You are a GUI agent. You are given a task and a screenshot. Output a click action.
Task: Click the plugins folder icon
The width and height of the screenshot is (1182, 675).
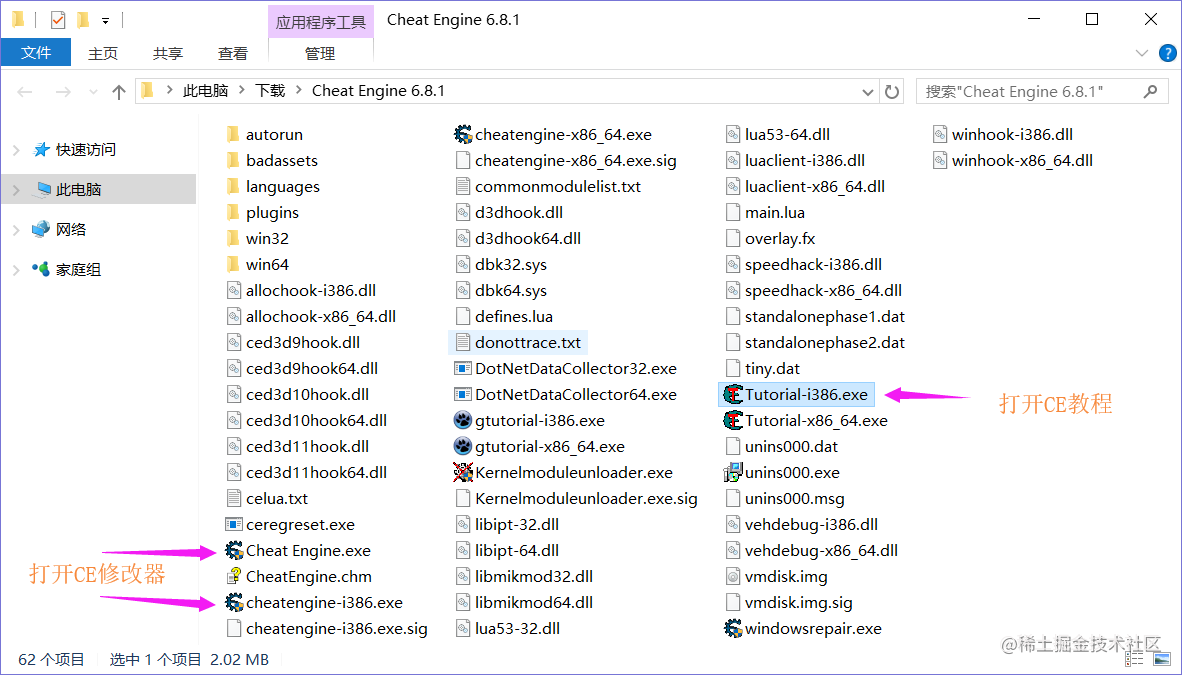point(233,213)
